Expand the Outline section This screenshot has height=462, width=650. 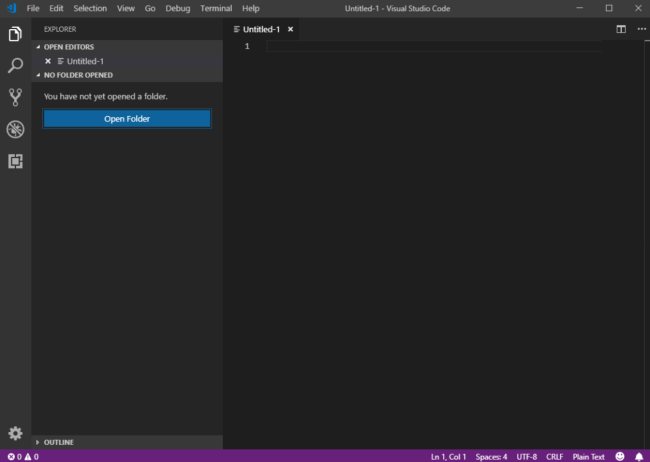[x=58, y=442]
